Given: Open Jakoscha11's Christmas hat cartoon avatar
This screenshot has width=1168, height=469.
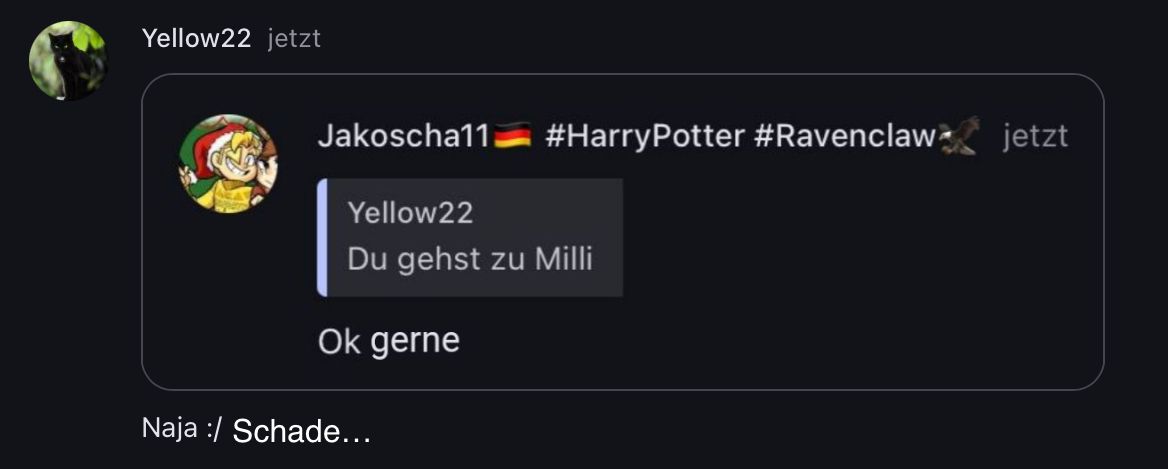Looking at the screenshot, I should 228,163.
